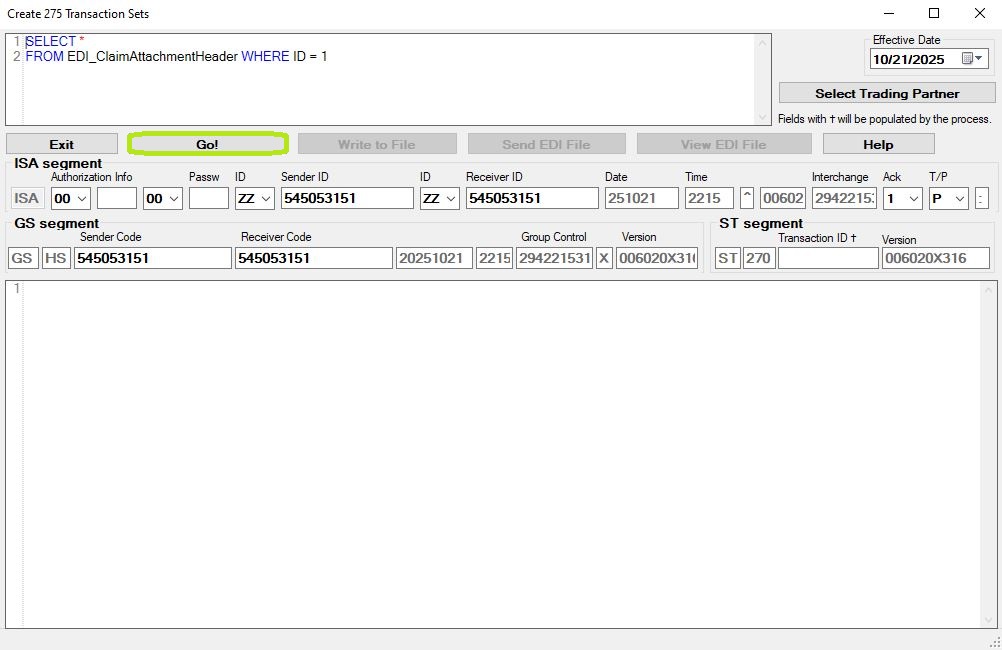Click the ISA Sender ID field
Image resolution: width=1002 pixels, height=650 pixels.
347,198
